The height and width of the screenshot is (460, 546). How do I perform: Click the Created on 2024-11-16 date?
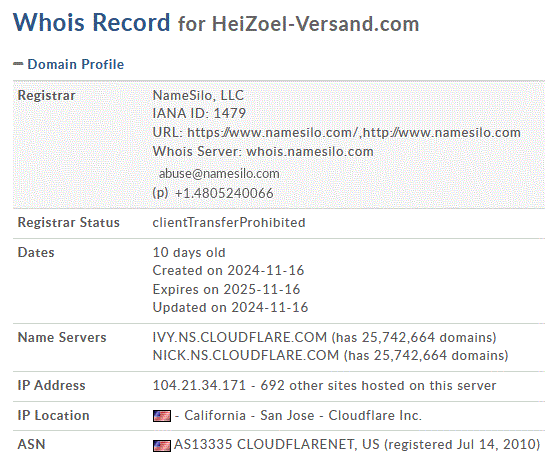(228, 271)
